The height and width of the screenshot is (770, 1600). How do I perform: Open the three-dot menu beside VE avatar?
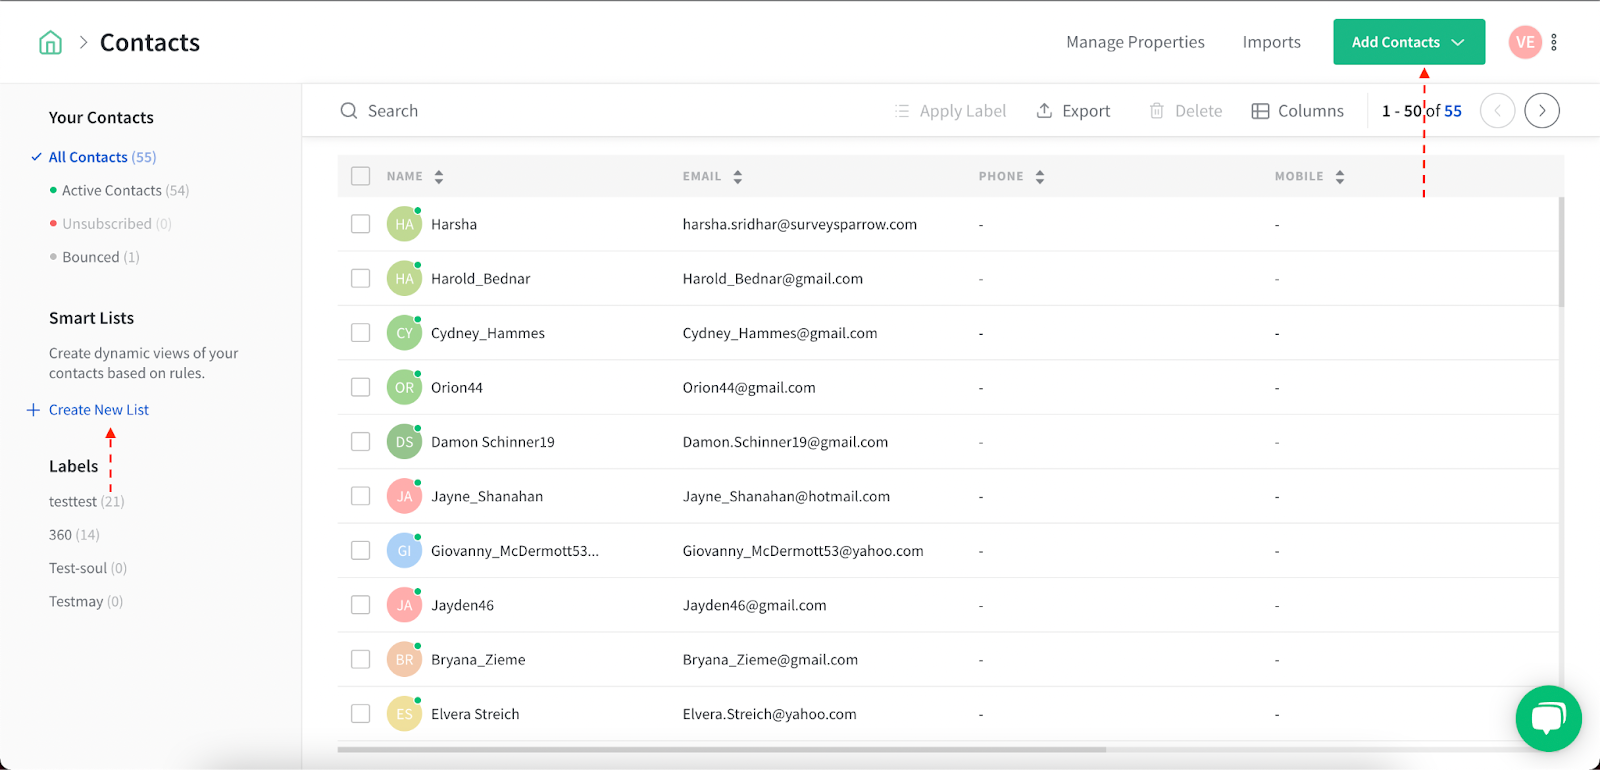point(1554,42)
